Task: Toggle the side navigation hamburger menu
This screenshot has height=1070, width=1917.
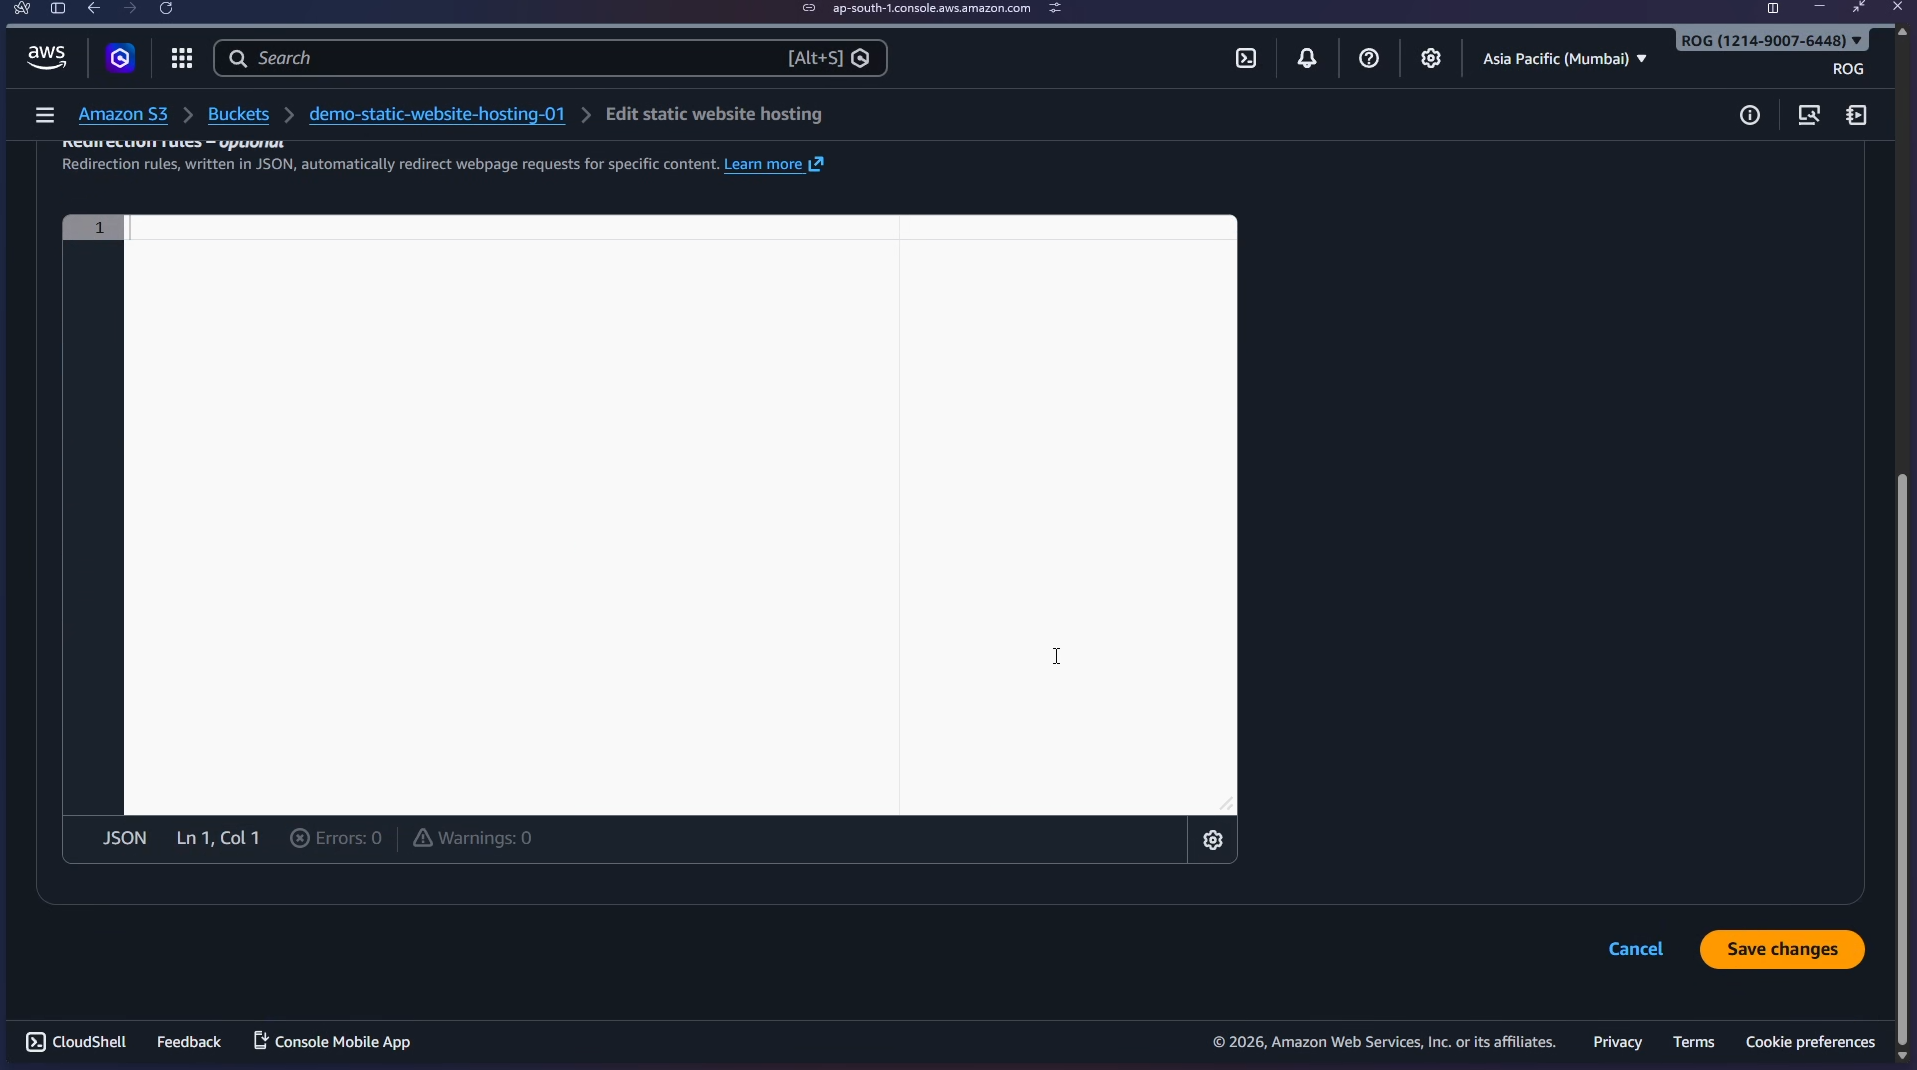Action: pyautogui.click(x=44, y=115)
